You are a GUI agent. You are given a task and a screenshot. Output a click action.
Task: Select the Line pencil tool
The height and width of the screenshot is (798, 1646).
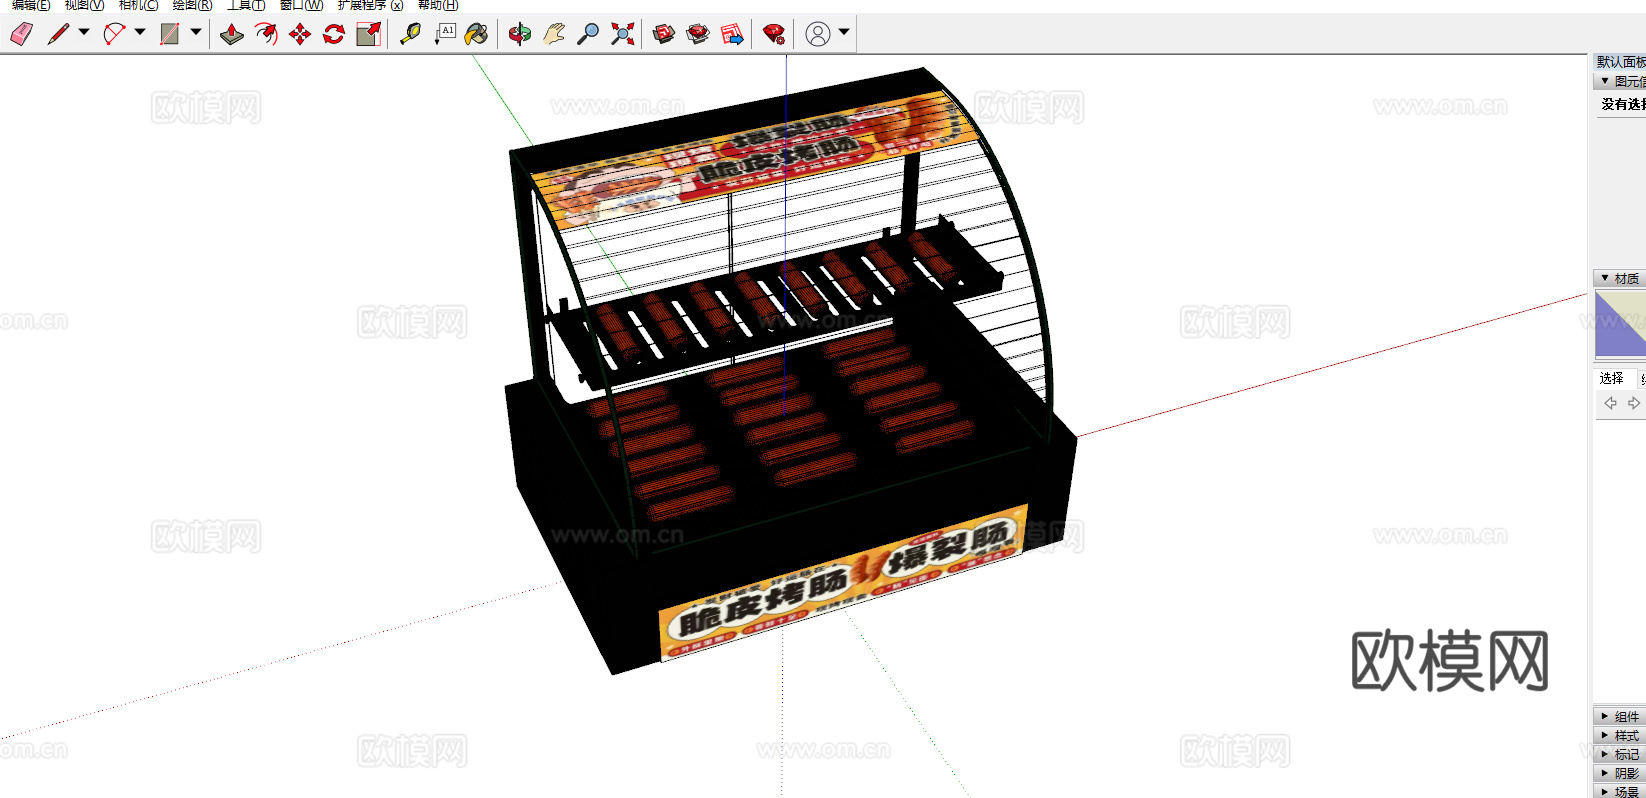pos(58,34)
